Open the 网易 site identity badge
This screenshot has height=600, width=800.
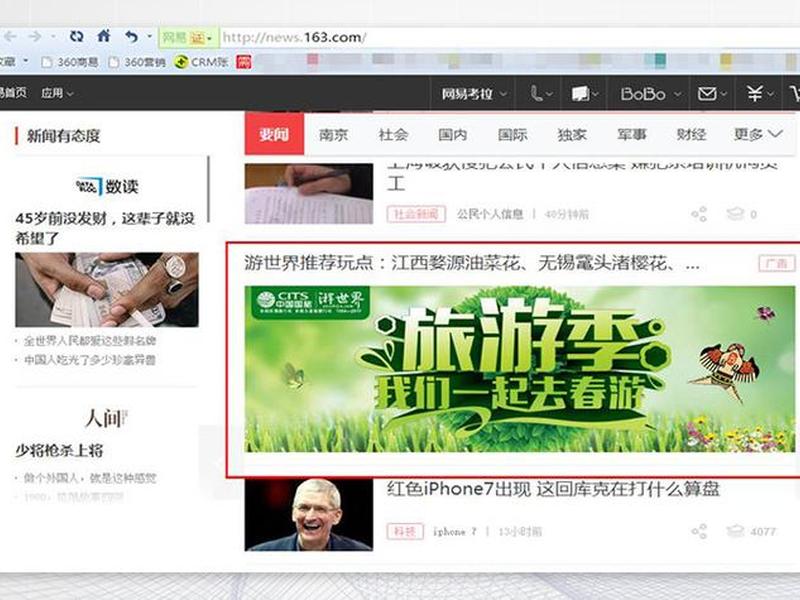click(187, 37)
